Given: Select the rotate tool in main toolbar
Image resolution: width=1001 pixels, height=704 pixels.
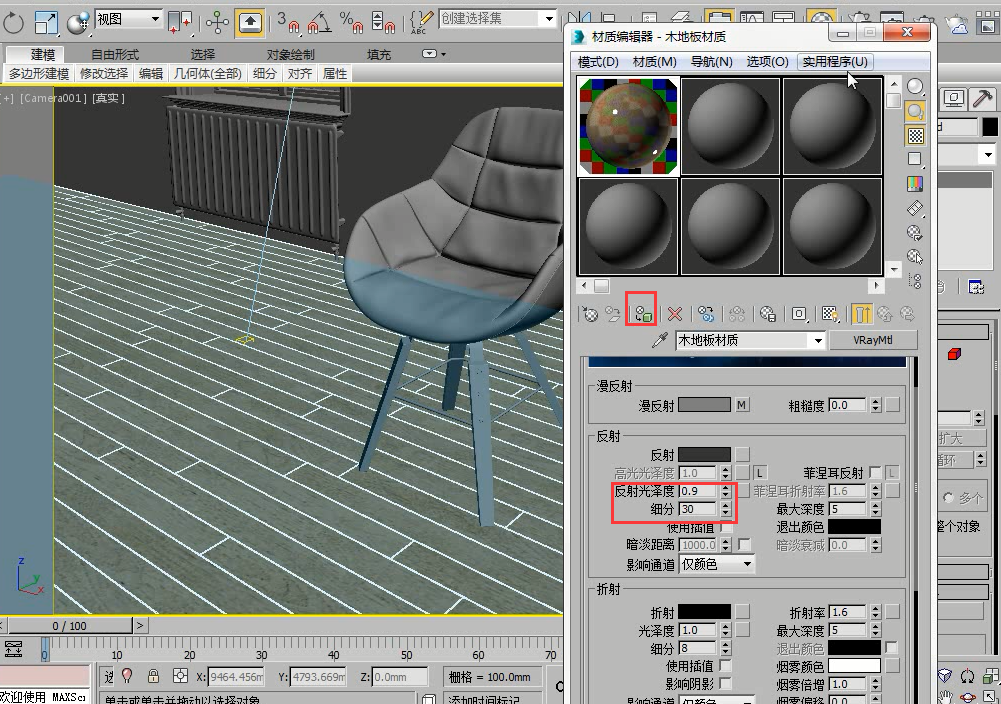Looking at the screenshot, I should [13, 23].
